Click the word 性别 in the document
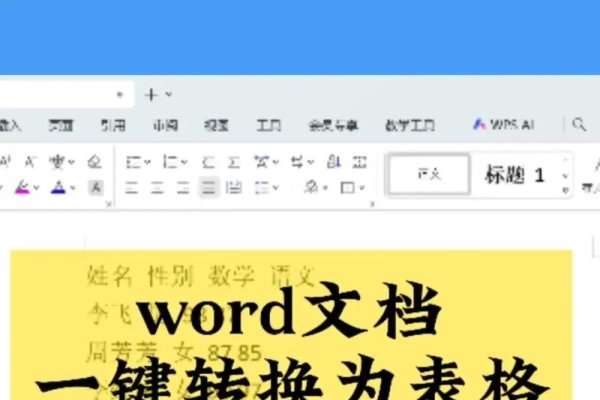600x400 pixels. (x=170, y=276)
